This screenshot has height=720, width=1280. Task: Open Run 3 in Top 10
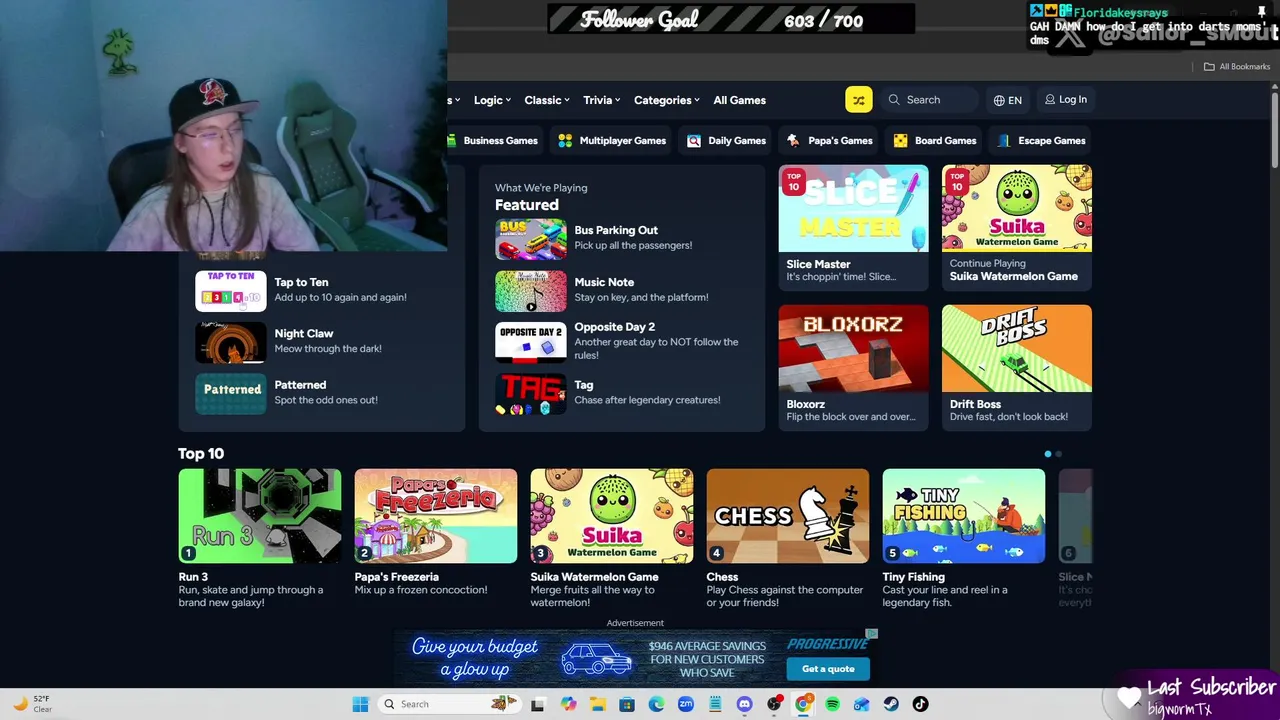click(260, 516)
